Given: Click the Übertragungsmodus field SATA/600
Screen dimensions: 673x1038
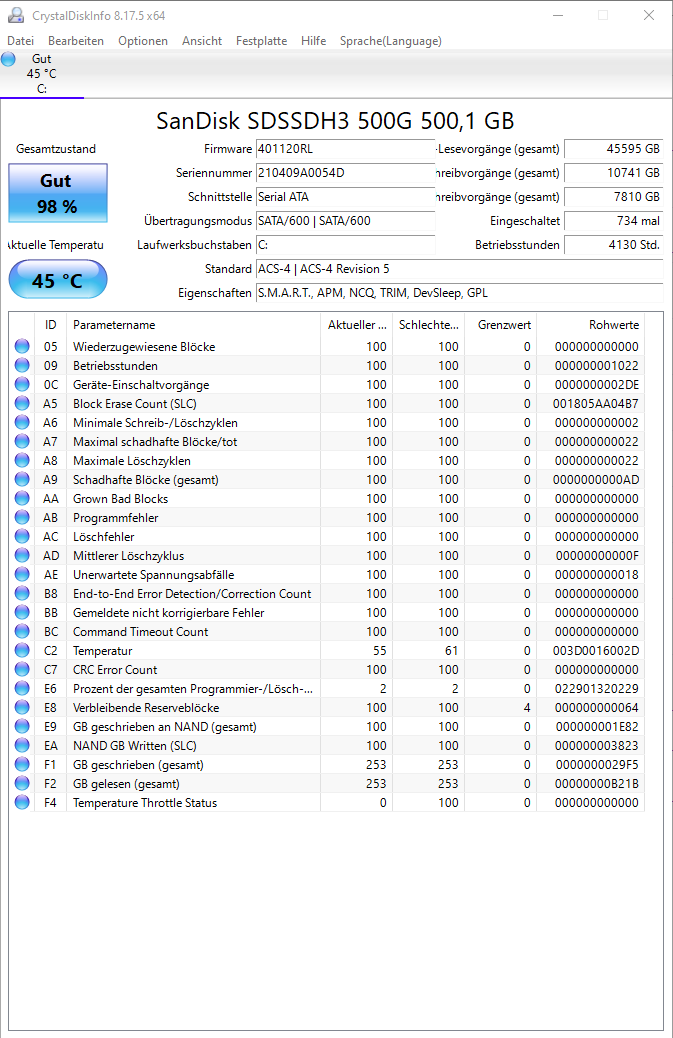Looking at the screenshot, I should pyautogui.click(x=345, y=220).
